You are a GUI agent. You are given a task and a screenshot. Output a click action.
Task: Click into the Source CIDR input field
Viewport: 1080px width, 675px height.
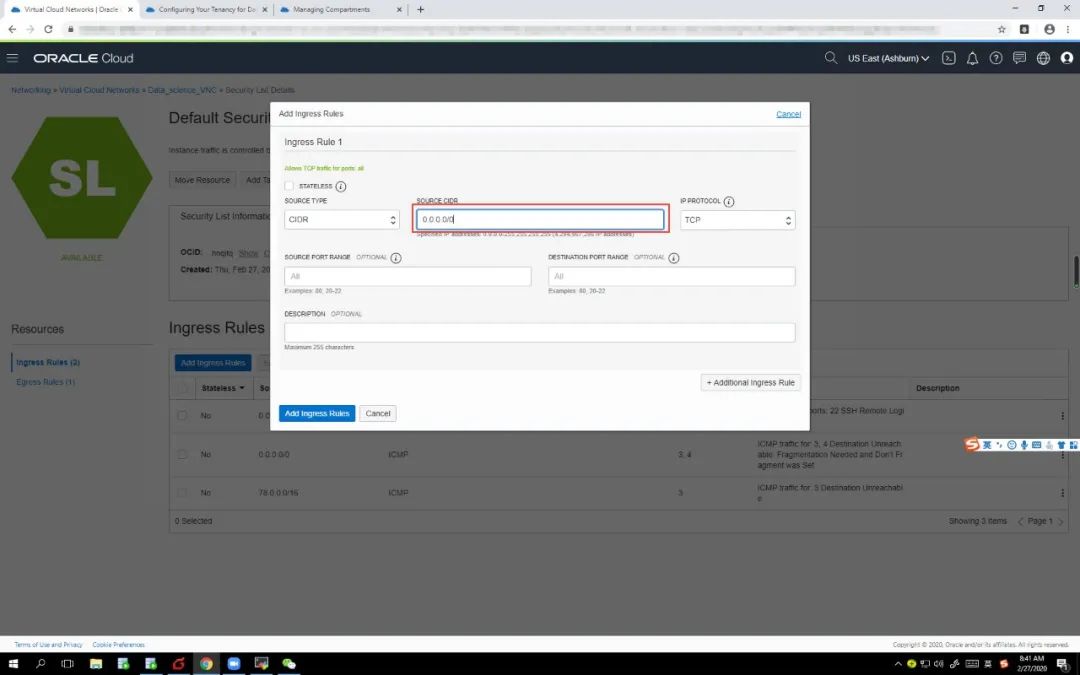click(540, 219)
